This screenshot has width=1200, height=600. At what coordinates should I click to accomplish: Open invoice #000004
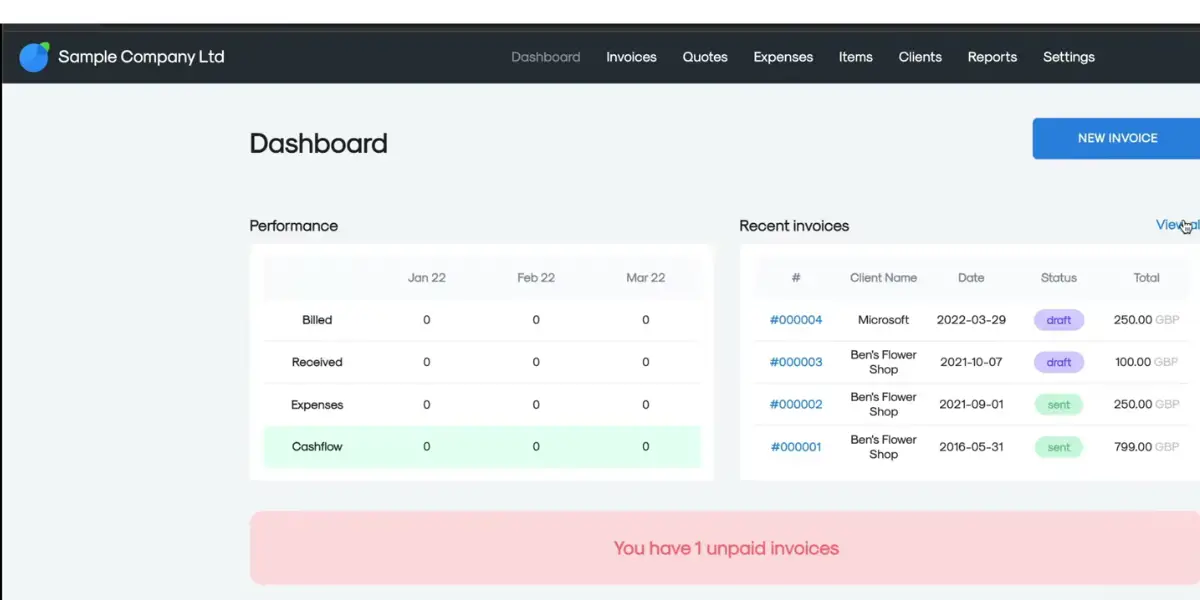(796, 320)
